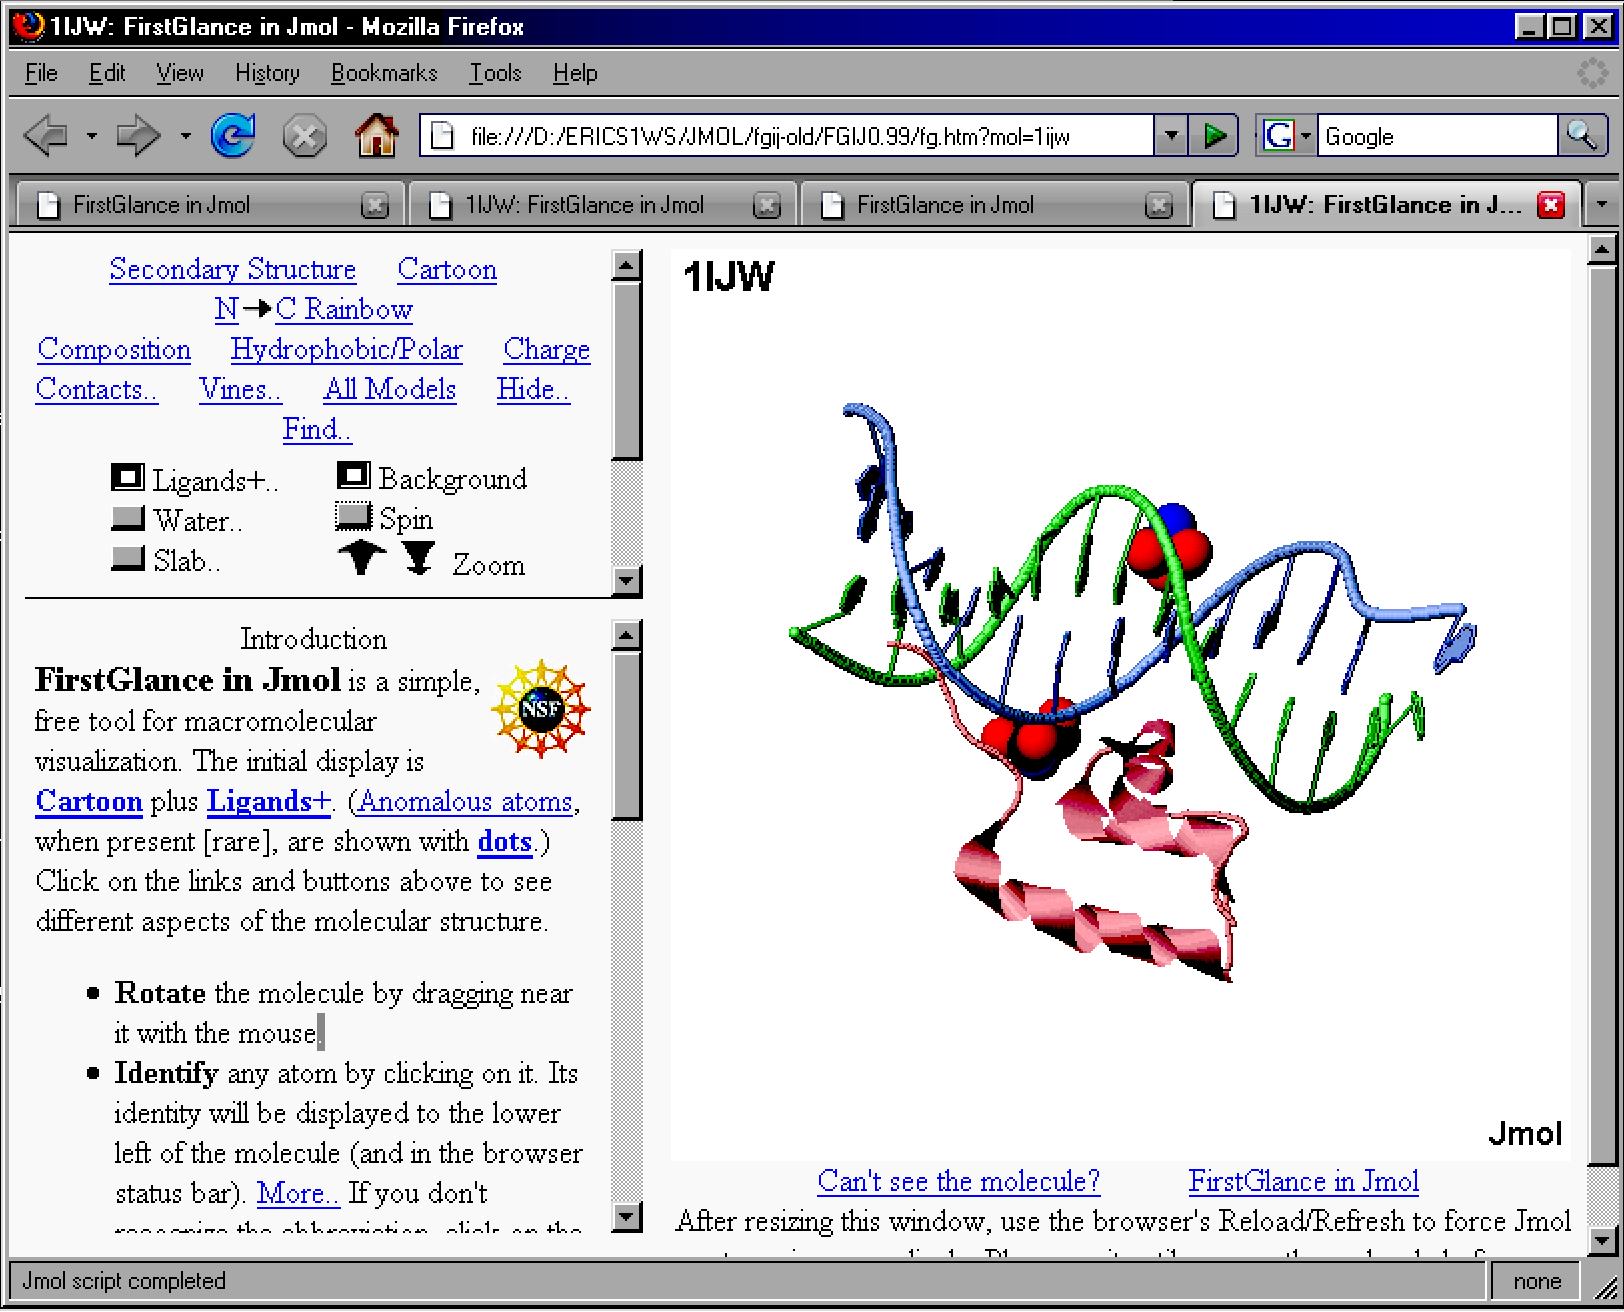Click the Secondary Structure link

click(x=233, y=269)
